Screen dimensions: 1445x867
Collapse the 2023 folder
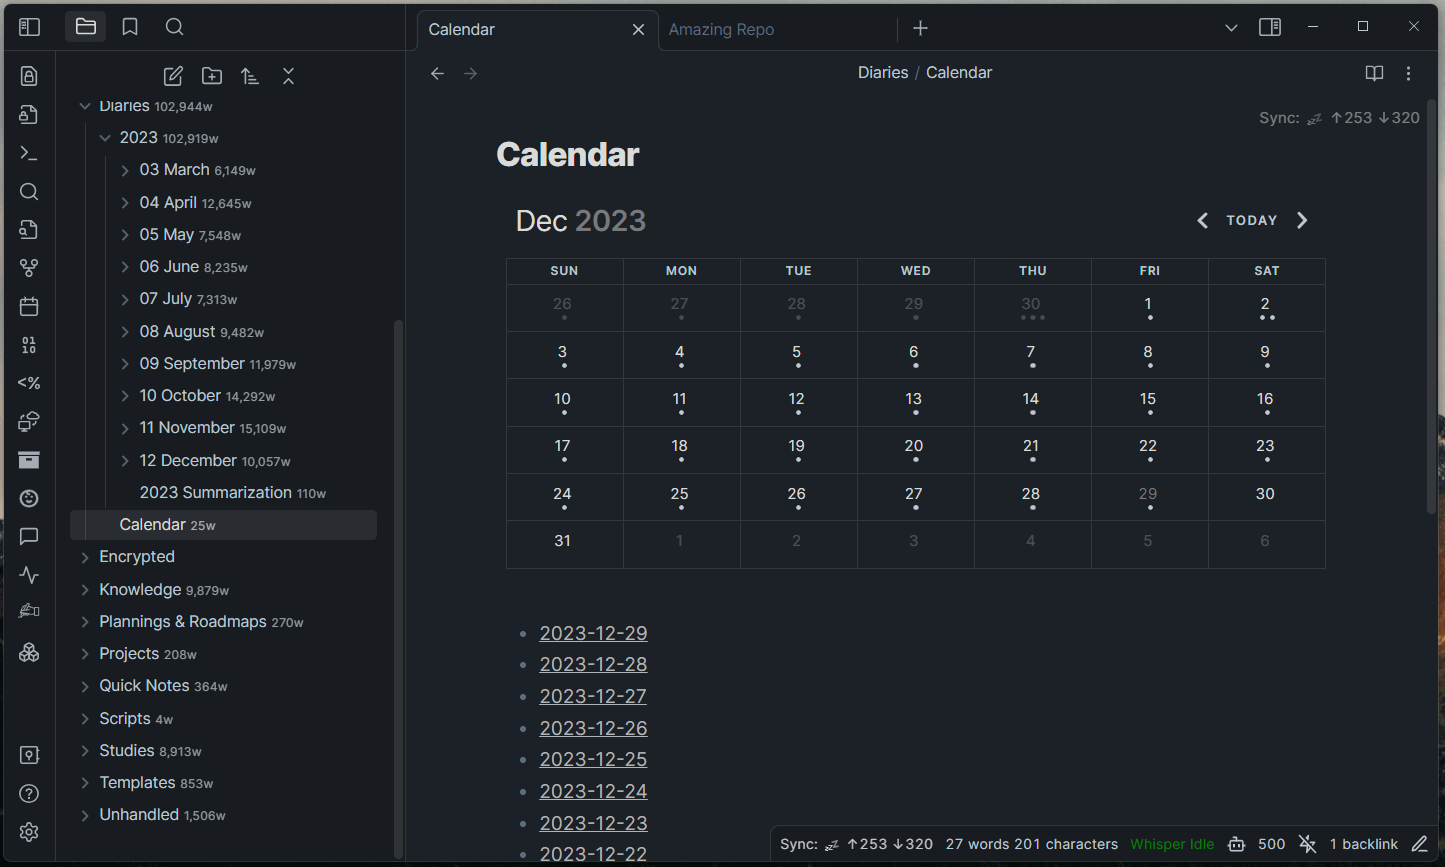pos(105,138)
